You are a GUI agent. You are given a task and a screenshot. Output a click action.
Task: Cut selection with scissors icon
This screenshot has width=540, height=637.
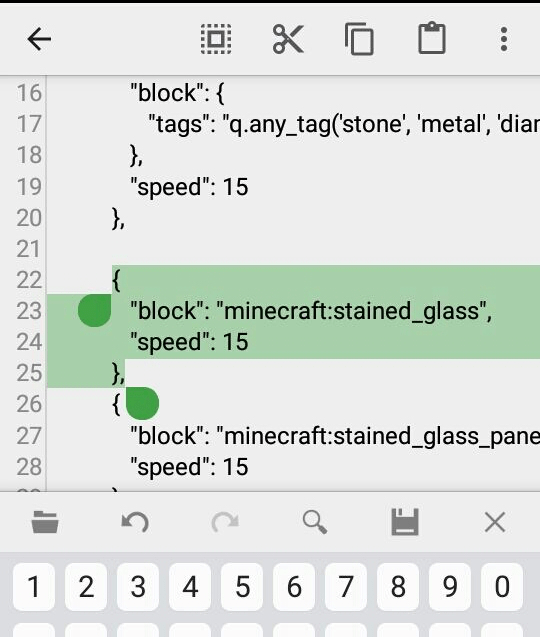point(288,39)
